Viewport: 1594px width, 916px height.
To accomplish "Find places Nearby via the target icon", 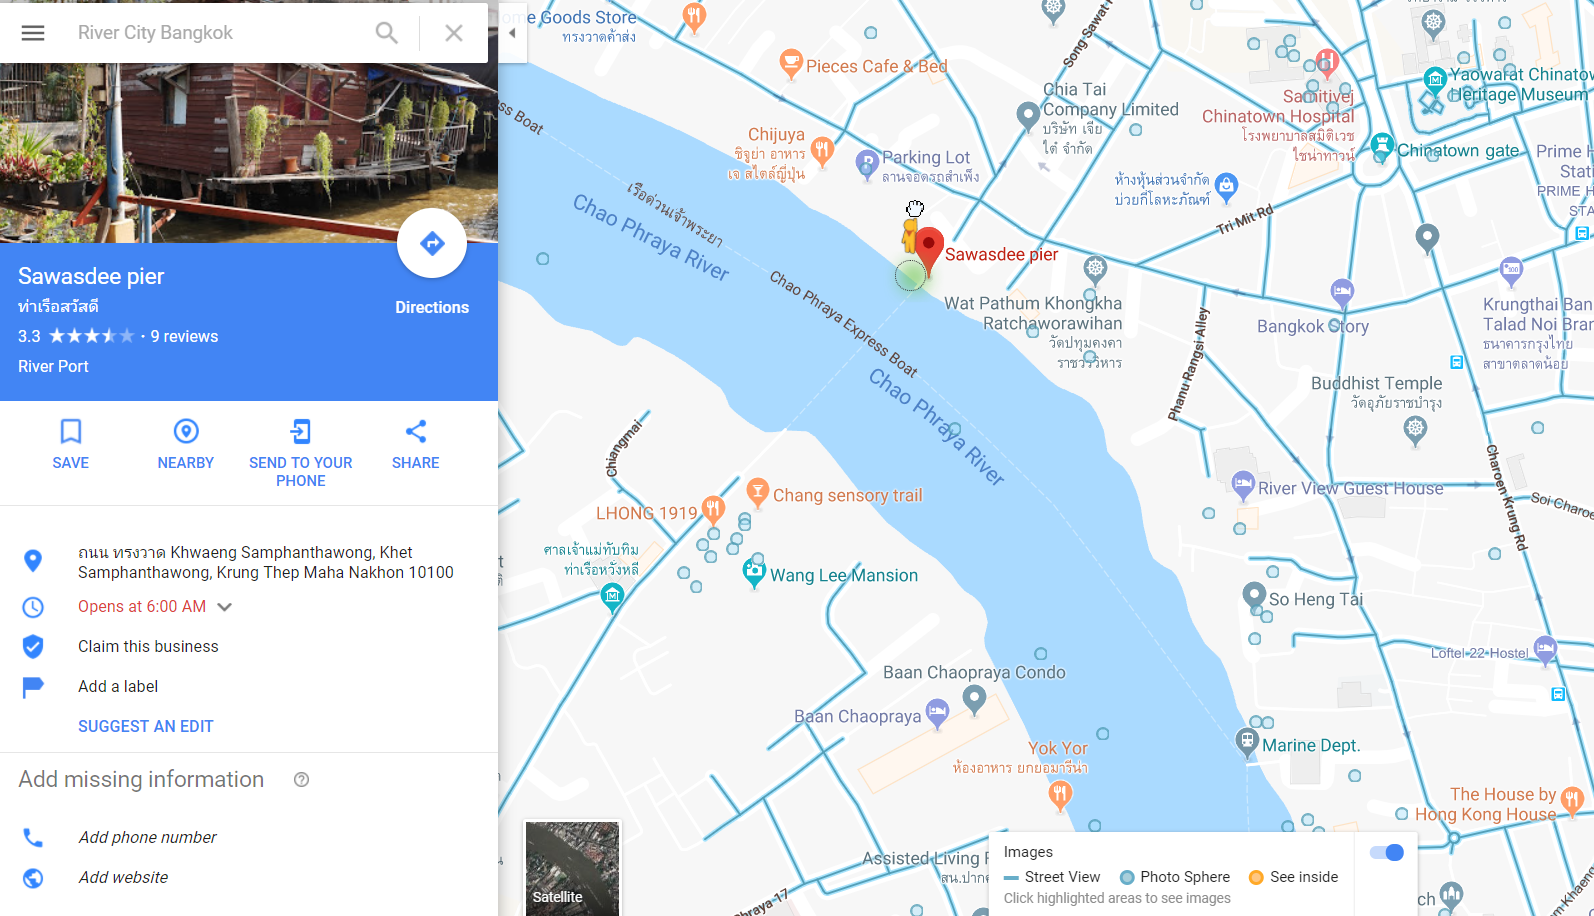I will pos(186,431).
